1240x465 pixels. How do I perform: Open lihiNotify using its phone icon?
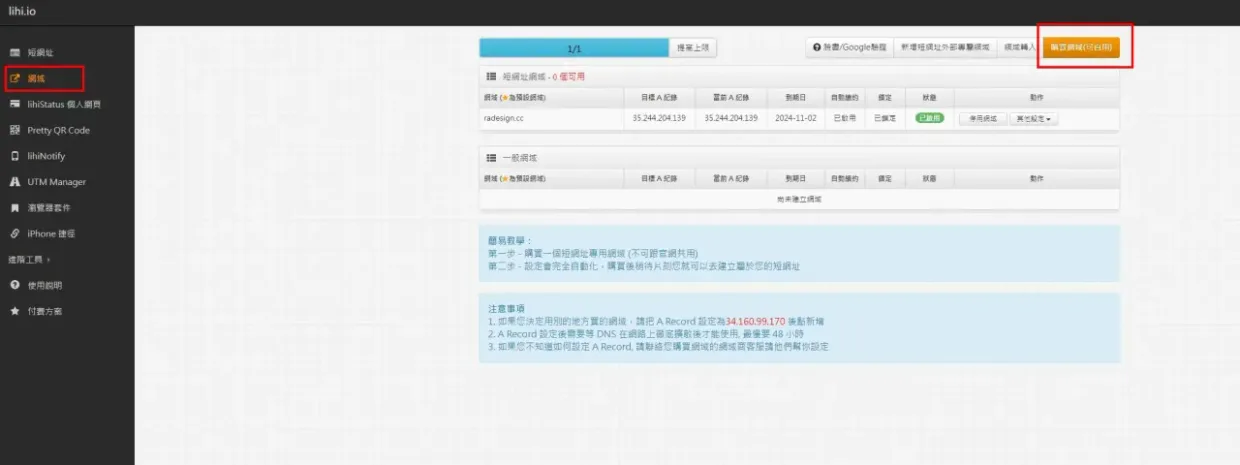click(x=14, y=156)
